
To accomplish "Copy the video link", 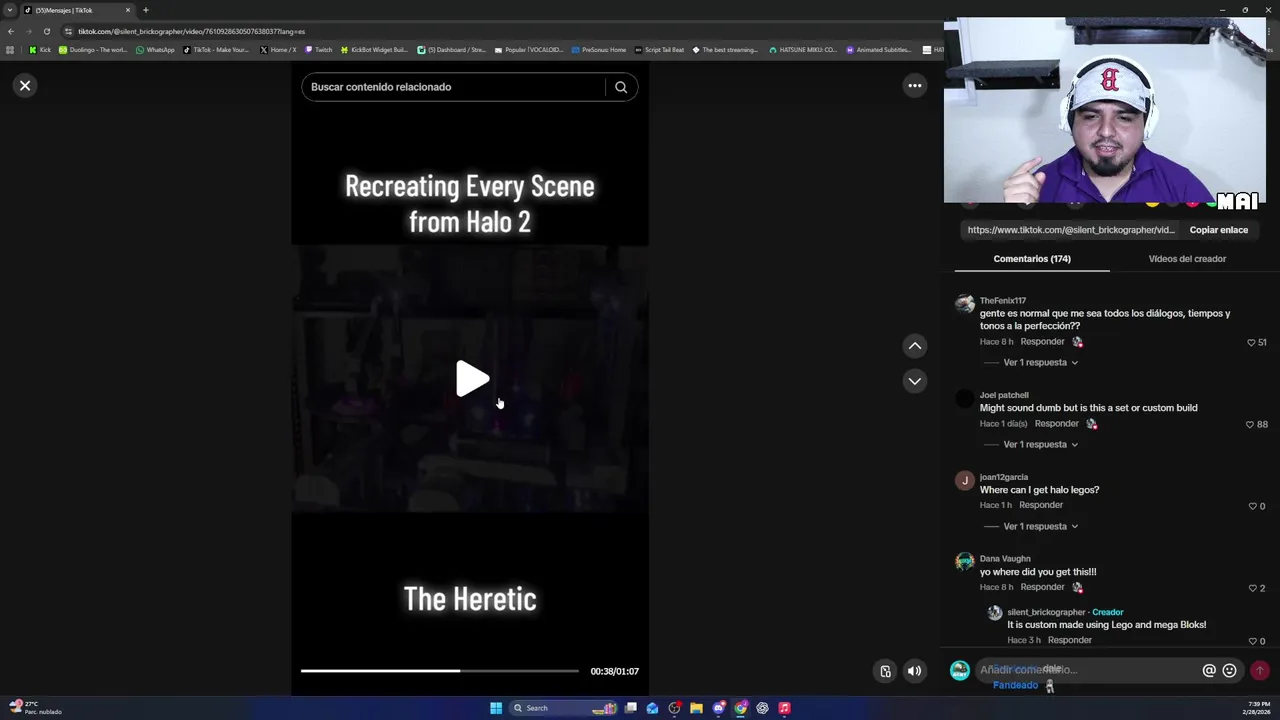I will click(x=1218, y=230).
